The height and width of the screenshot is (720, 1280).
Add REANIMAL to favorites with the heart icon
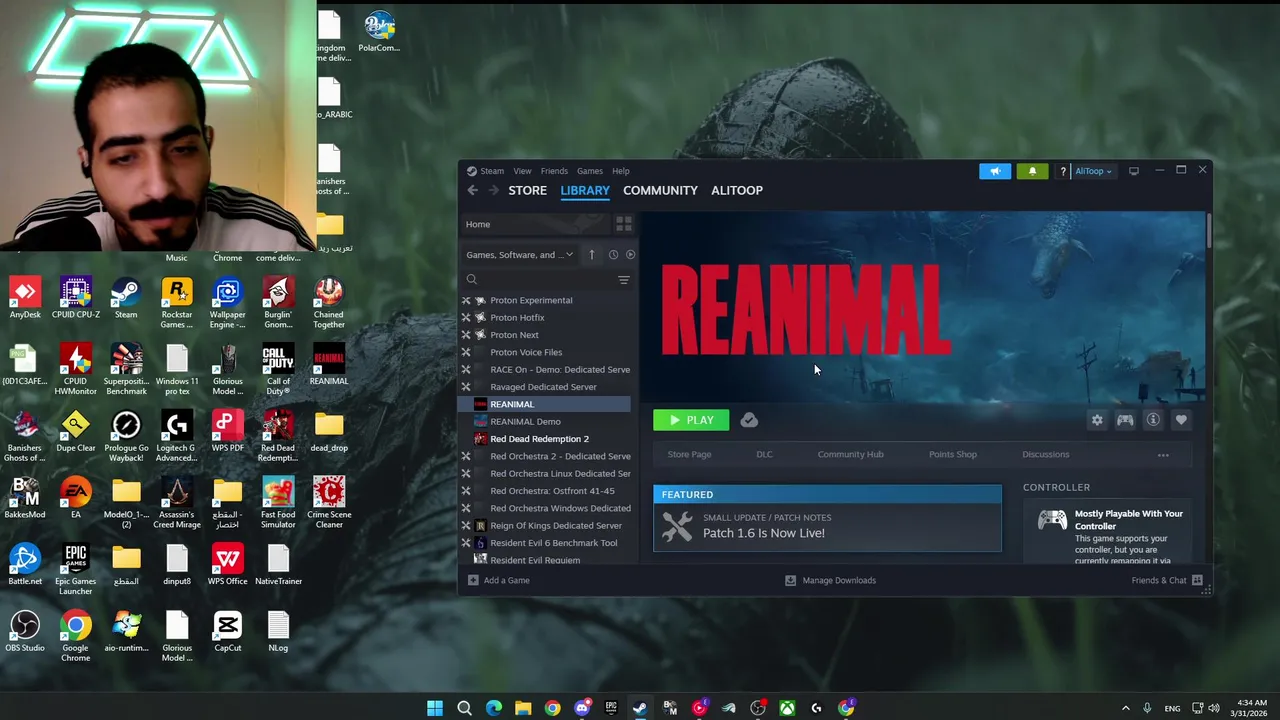1181,421
